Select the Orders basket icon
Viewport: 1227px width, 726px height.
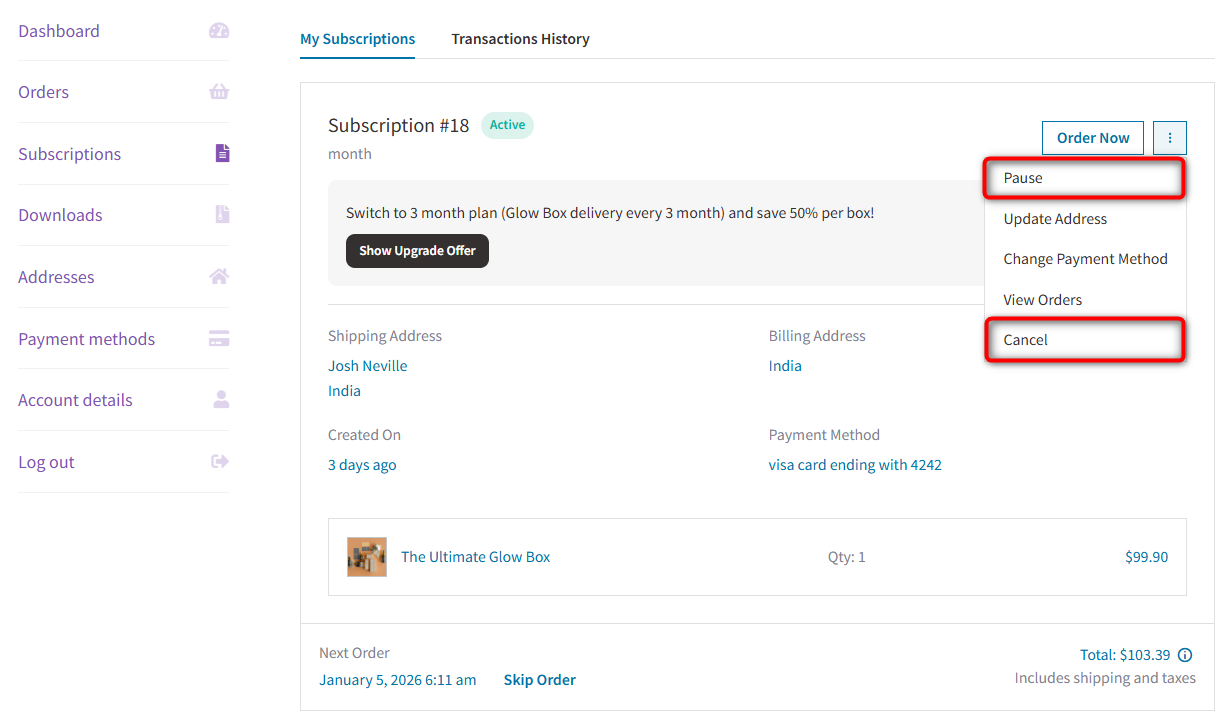218,92
